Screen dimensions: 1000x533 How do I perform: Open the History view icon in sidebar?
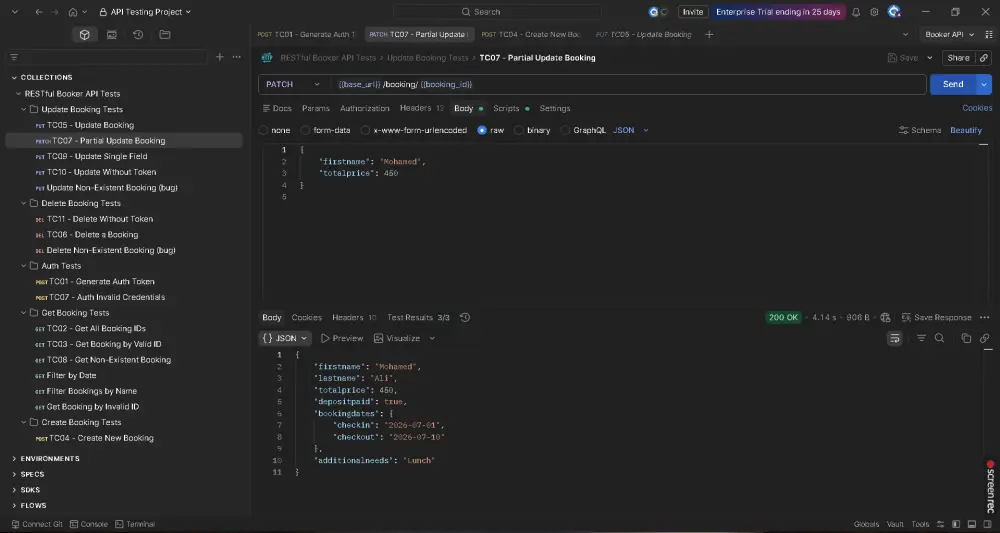pos(138,35)
